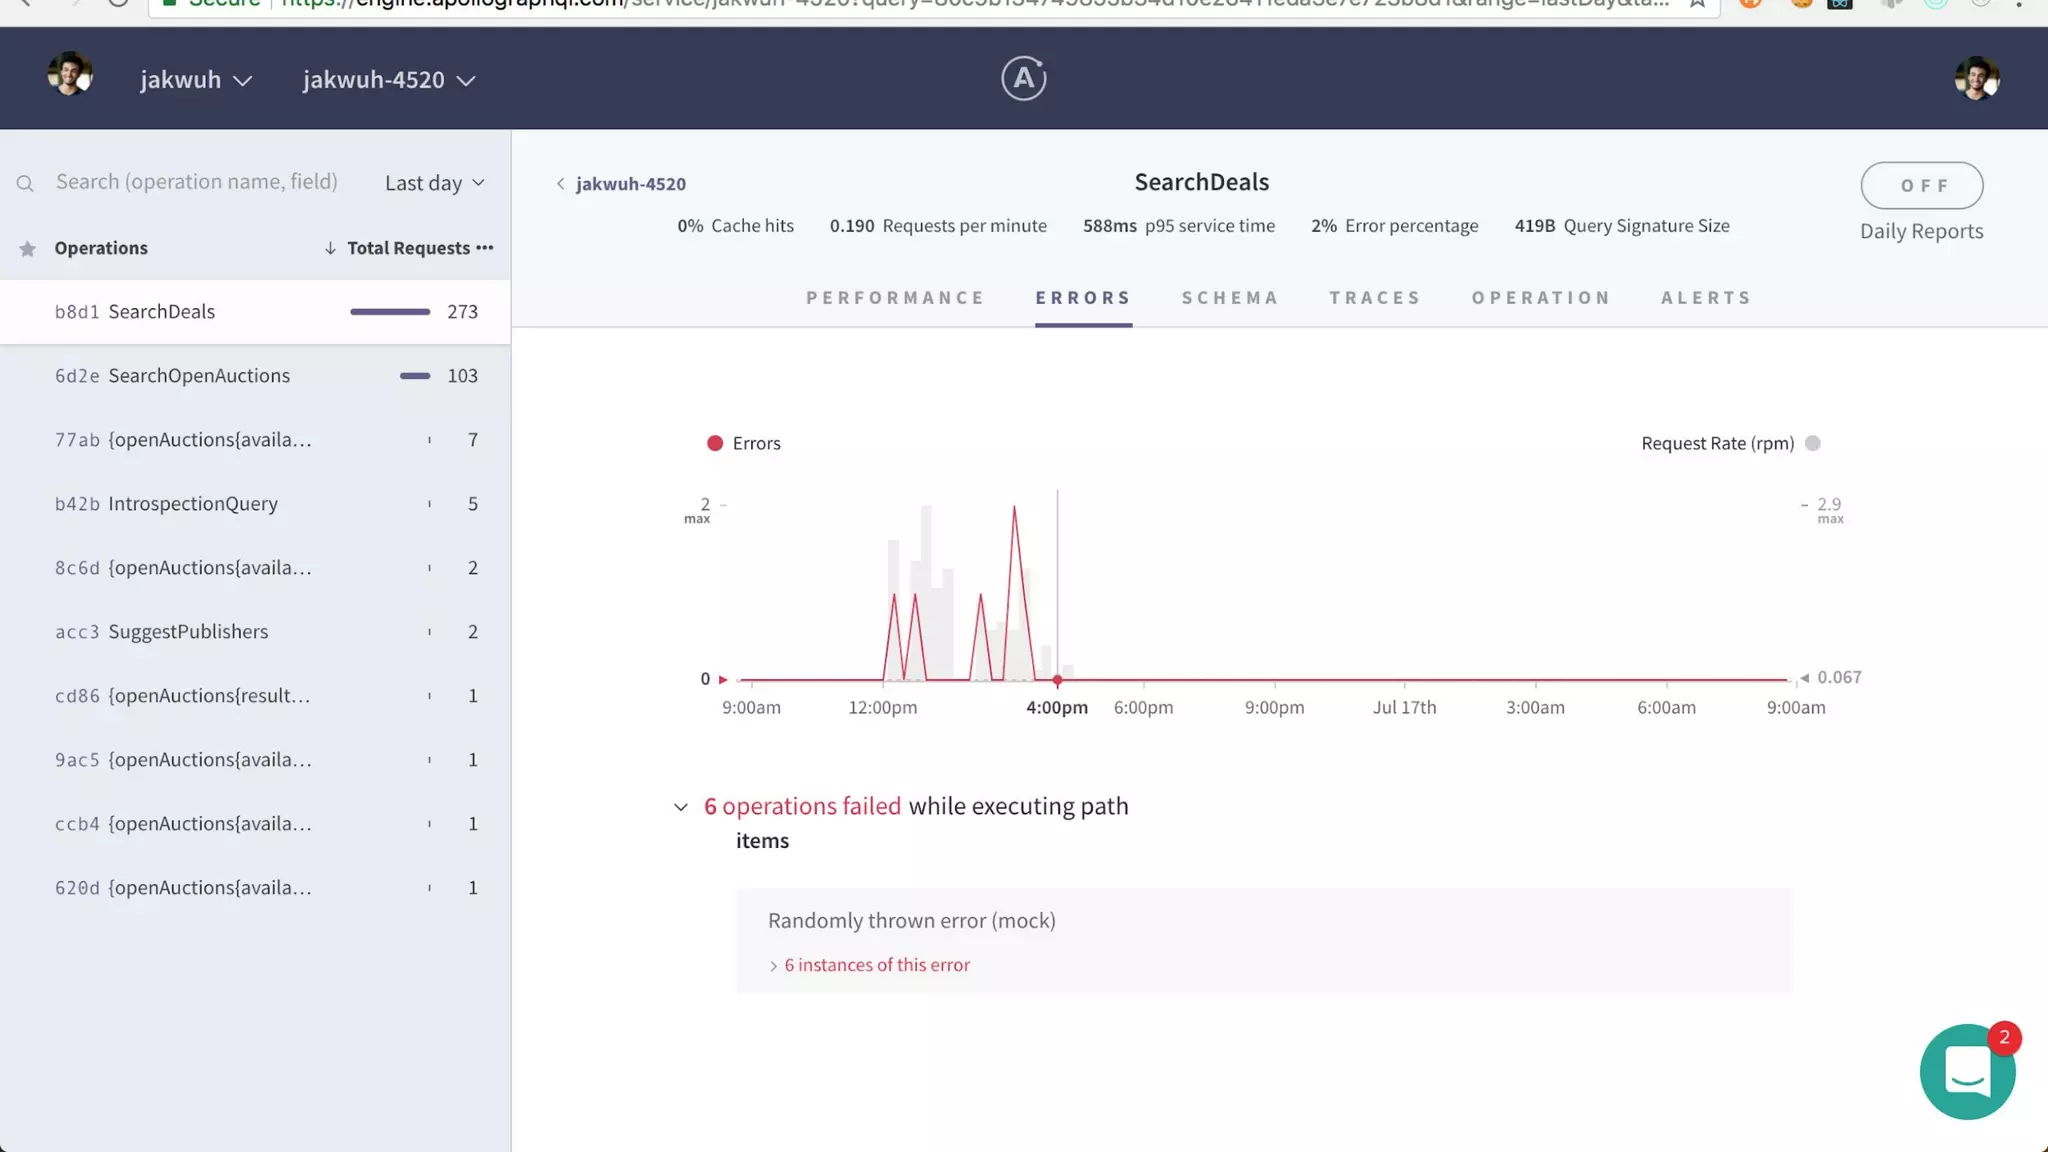Open the intercom chat bubble icon

pyautogui.click(x=1966, y=1071)
